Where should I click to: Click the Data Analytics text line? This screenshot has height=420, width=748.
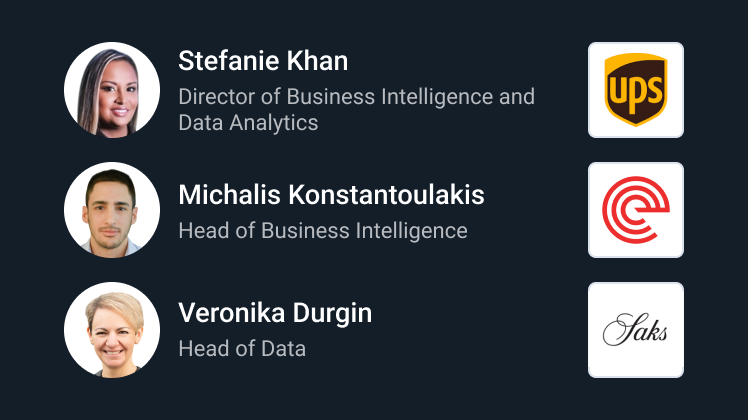[248, 123]
